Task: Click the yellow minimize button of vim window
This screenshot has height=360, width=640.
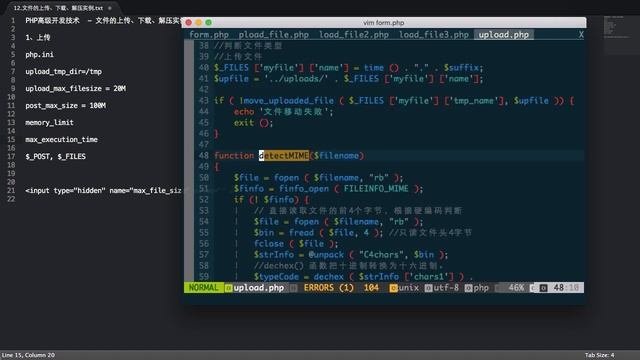Action: click(198, 22)
